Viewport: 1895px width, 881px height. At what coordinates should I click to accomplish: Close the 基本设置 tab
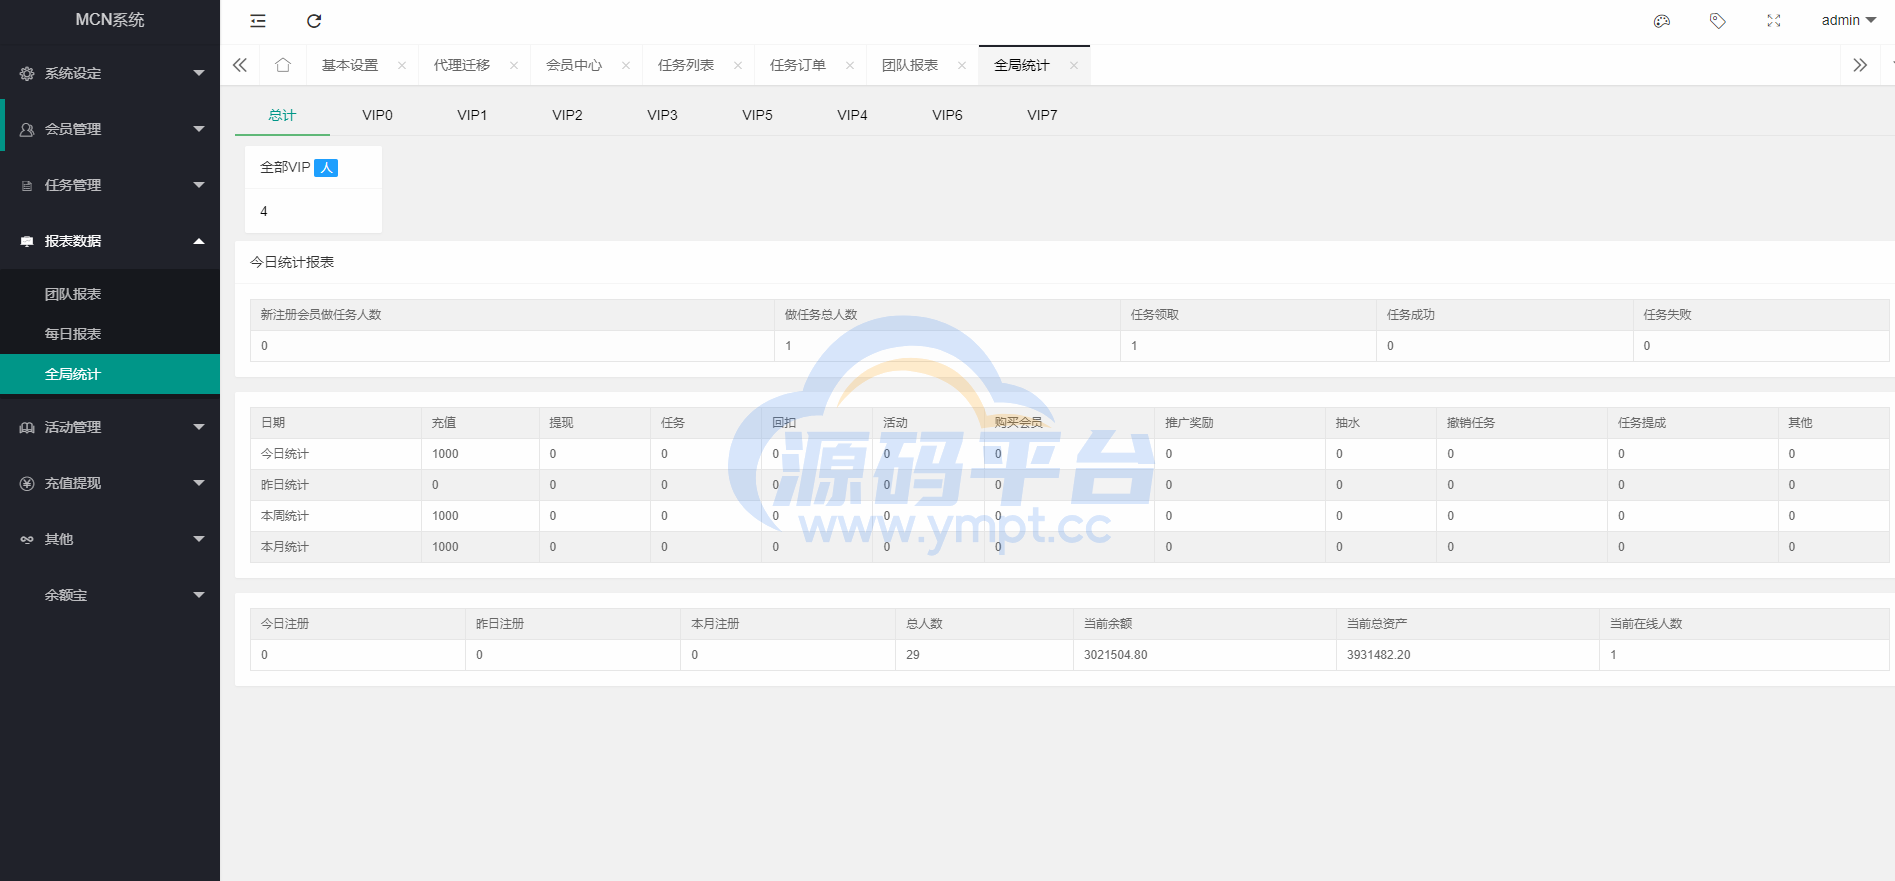[x=402, y=66]
